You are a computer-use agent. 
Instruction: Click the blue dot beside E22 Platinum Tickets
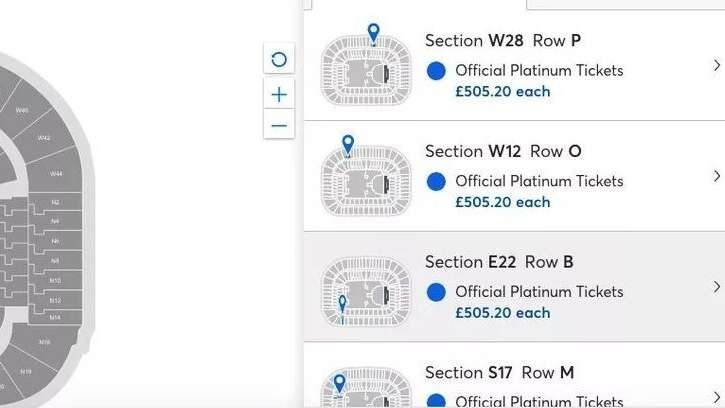tap(436, 292)
